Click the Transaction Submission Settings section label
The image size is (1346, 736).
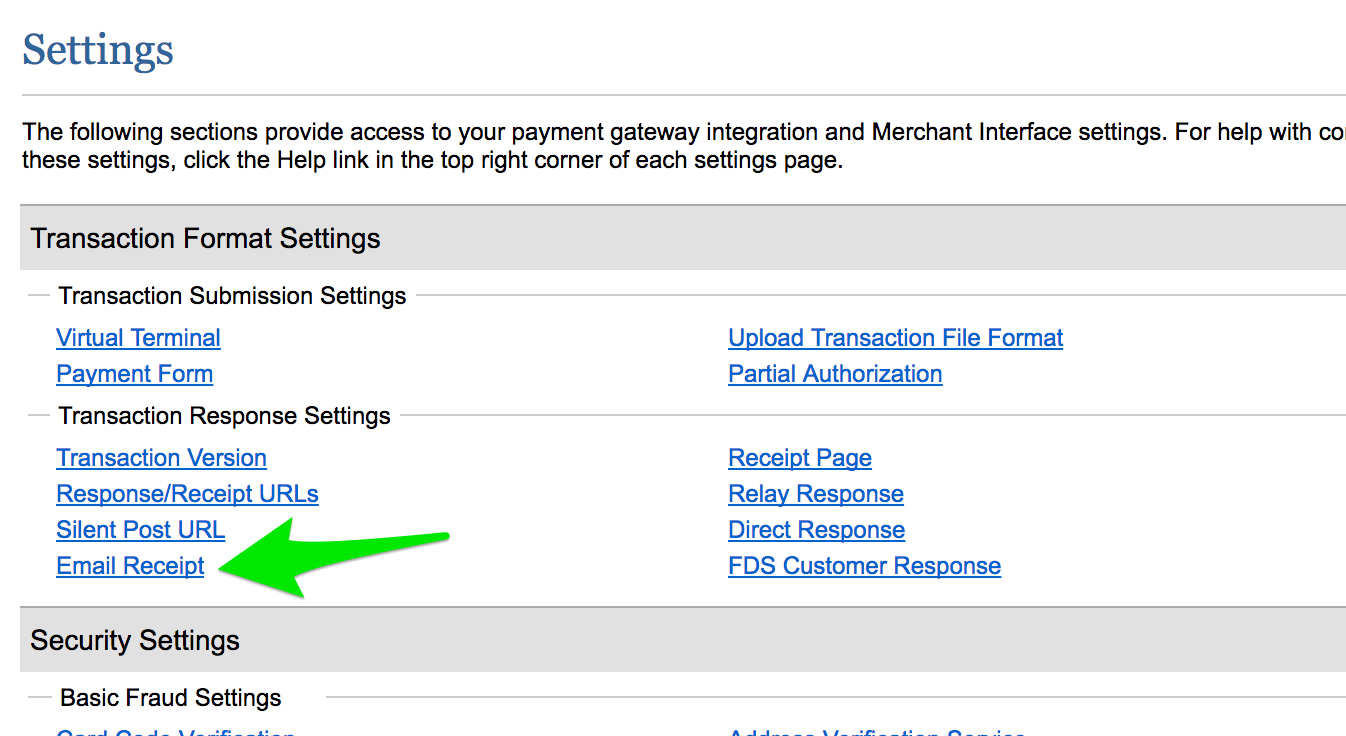pyautogui.click(x=232, y=295)
